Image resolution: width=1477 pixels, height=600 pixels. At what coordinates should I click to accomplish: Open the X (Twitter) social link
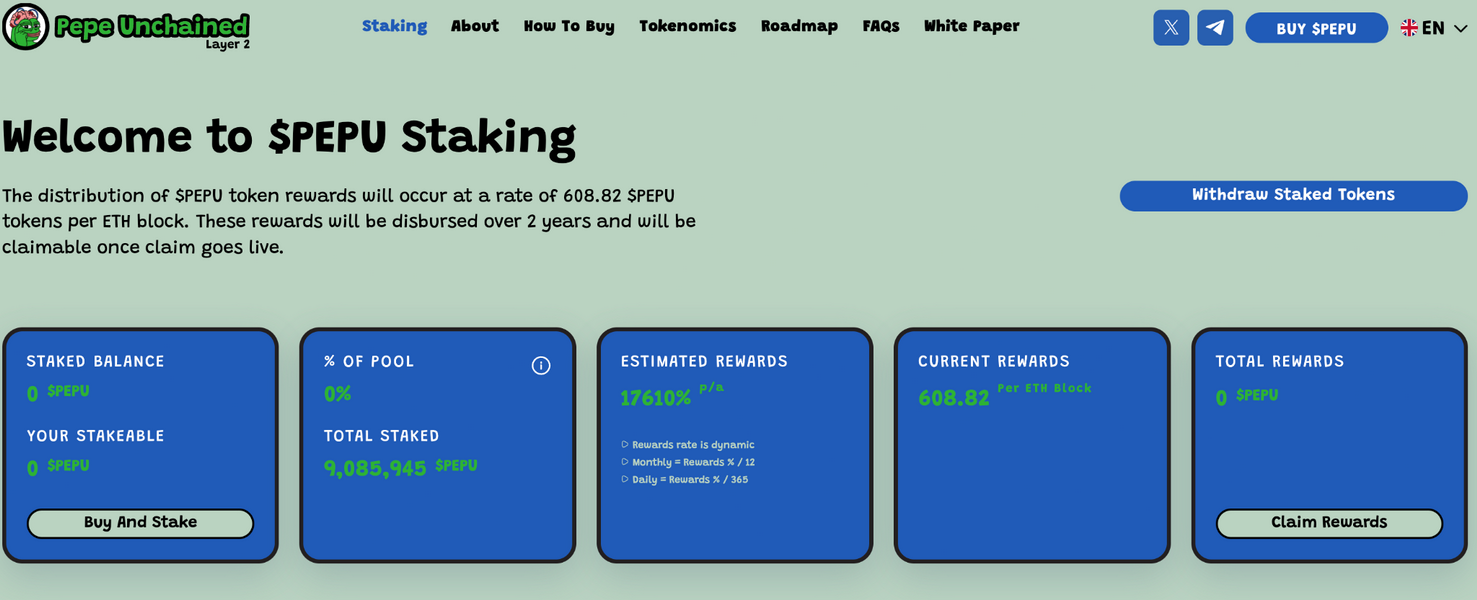point(1171,27)
